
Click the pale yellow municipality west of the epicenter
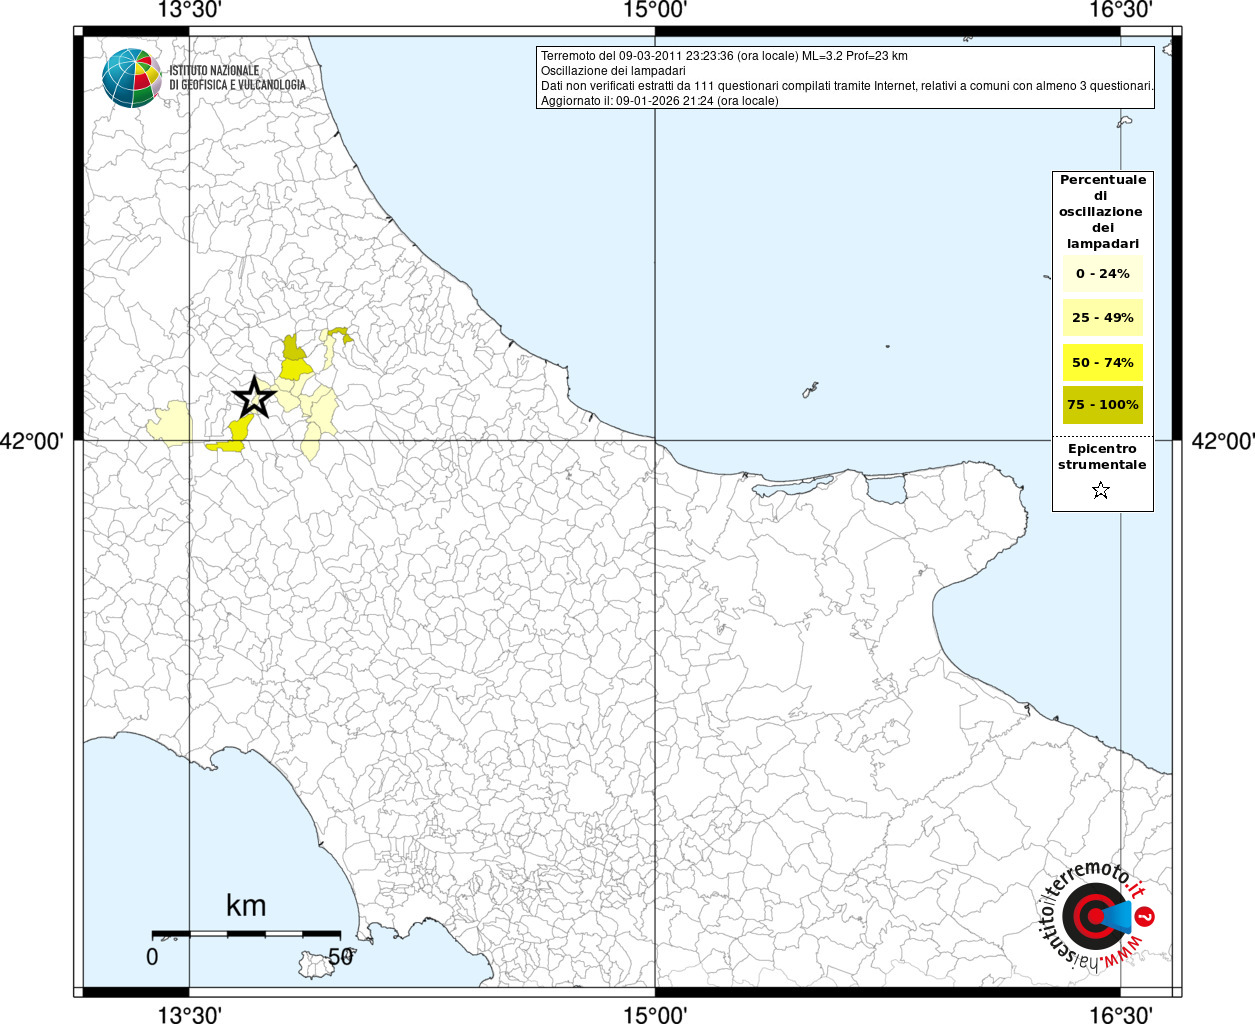click(x=171, y=423)
